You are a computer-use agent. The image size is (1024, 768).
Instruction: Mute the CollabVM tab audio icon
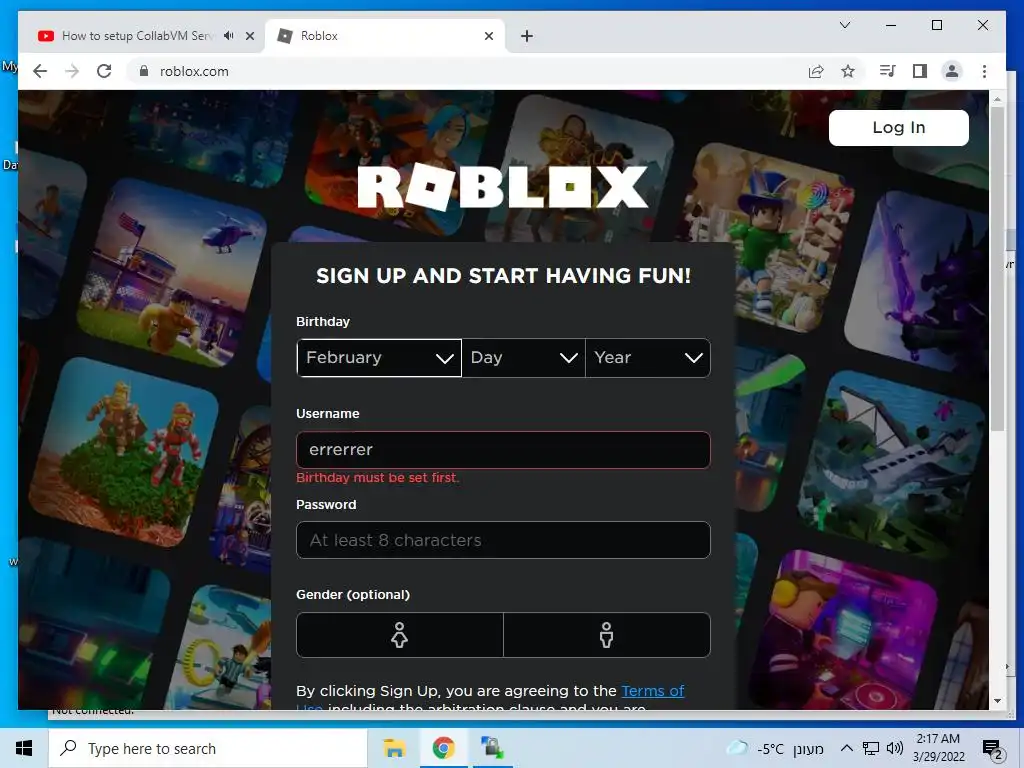(x=229, y=36)
